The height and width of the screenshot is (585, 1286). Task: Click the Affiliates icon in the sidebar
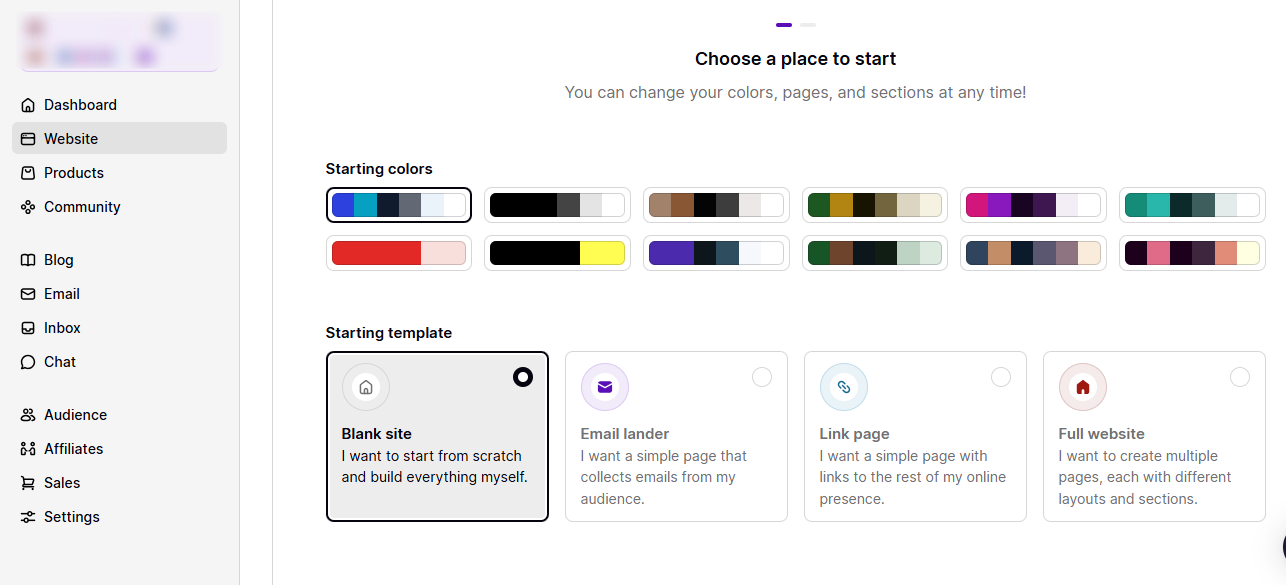click(28, 448)
